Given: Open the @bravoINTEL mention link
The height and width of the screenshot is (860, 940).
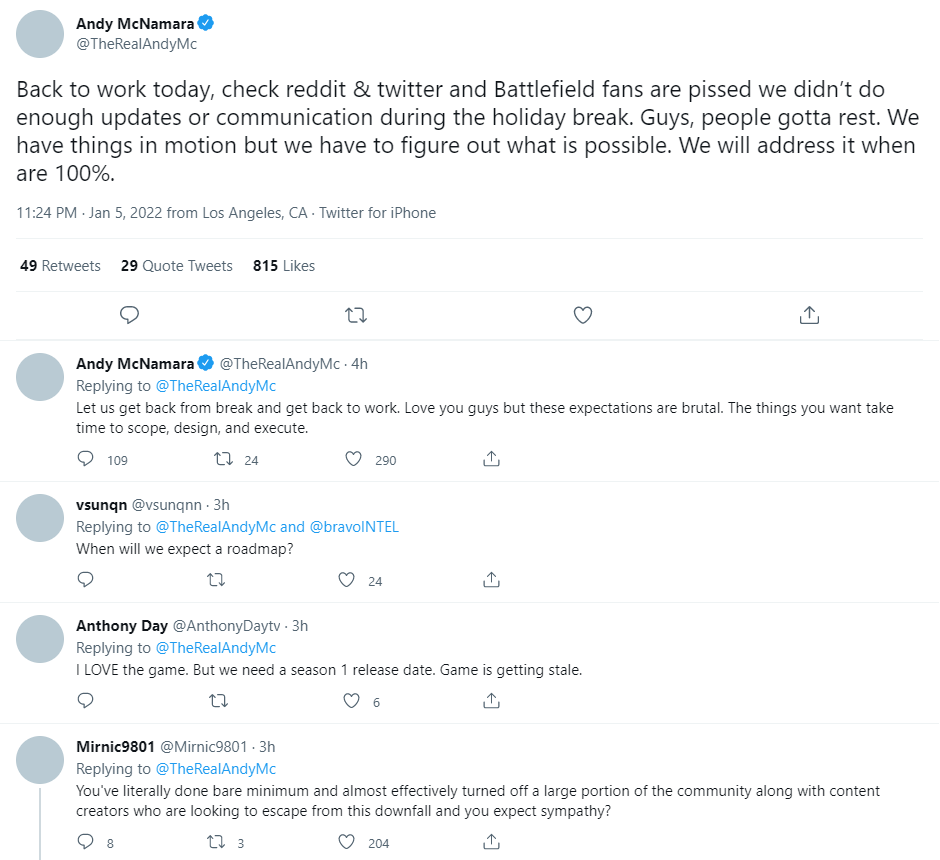Looking at the screenshot, I should (x=354, y=527).
